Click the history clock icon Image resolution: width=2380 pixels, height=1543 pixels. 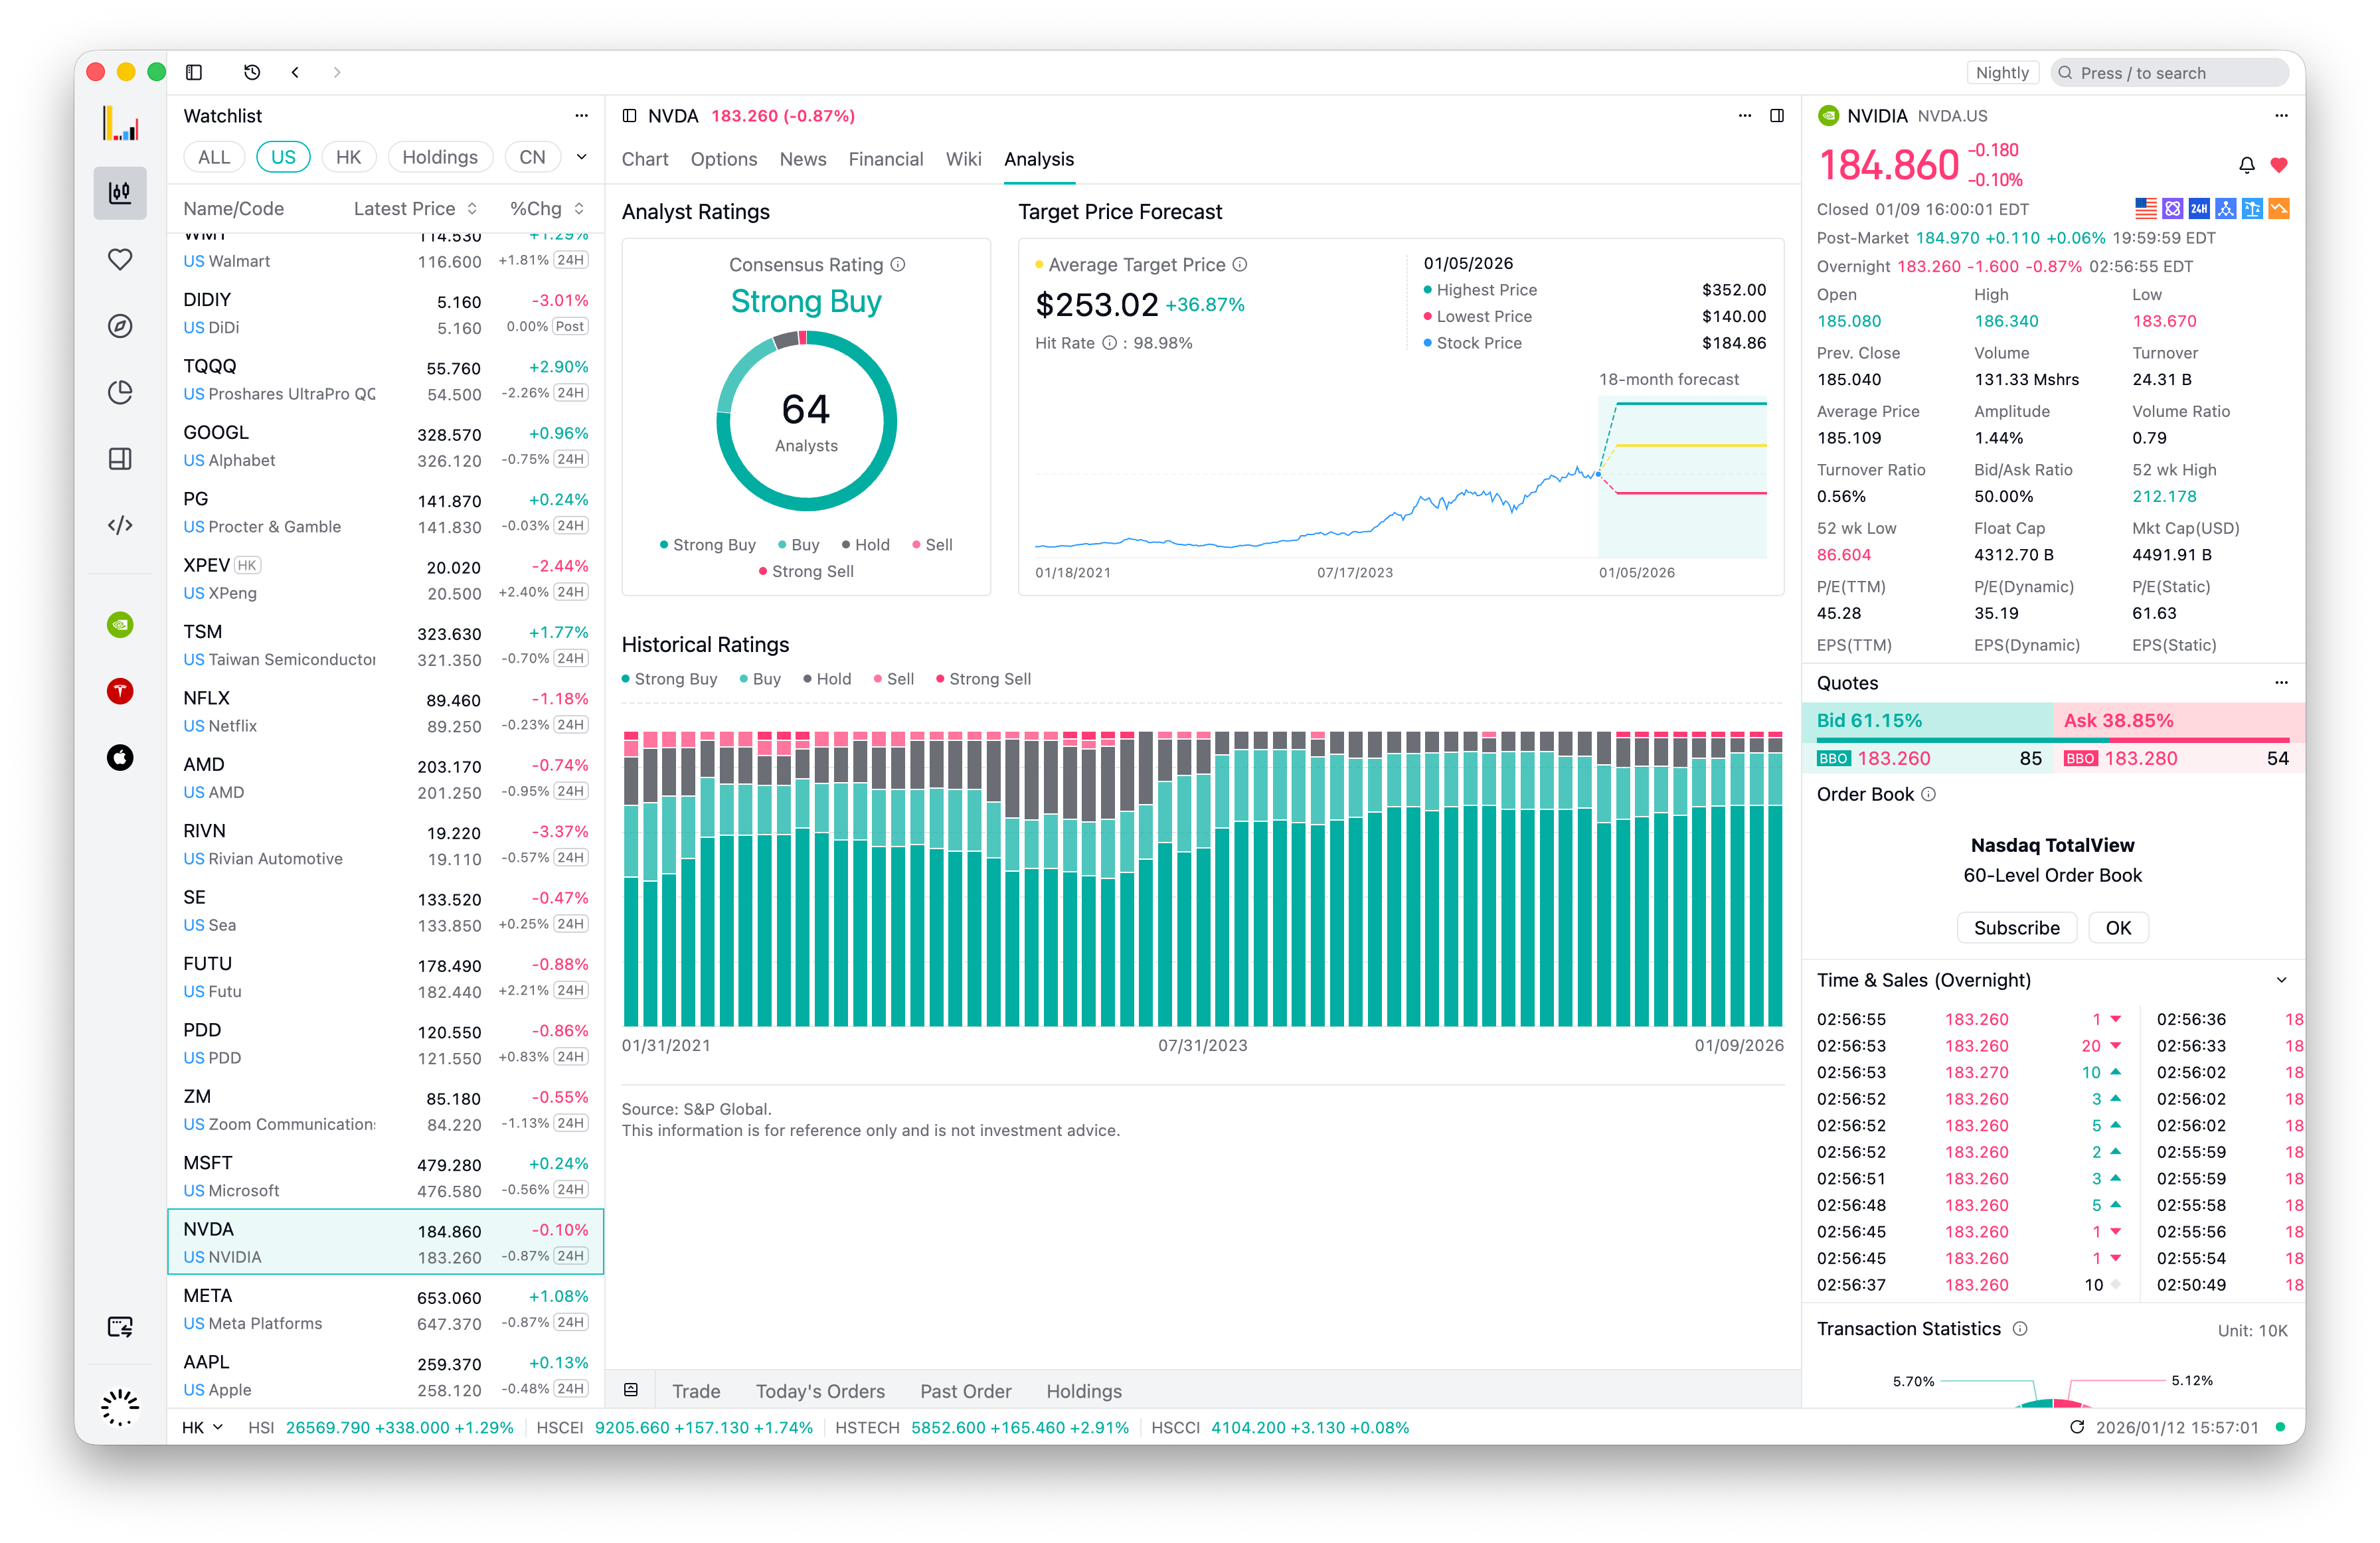point(252,72)
